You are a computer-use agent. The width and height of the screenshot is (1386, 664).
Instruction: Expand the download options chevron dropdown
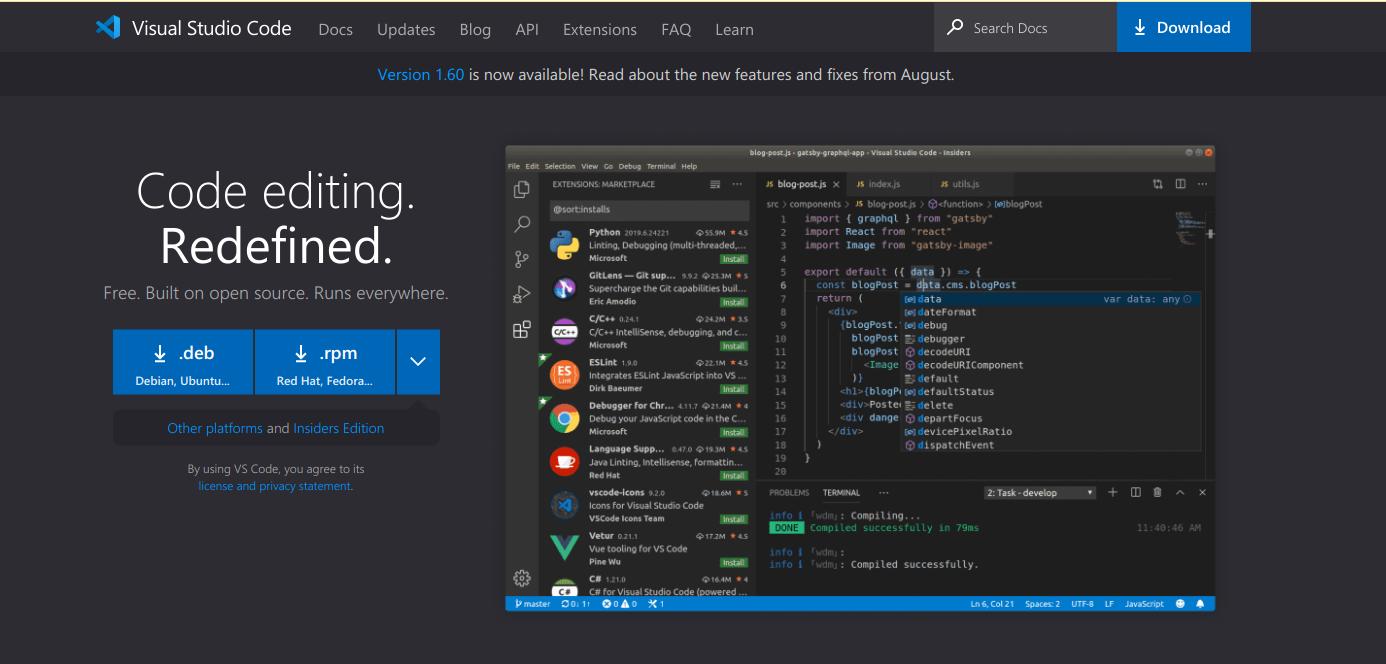[x=418, y=362]
